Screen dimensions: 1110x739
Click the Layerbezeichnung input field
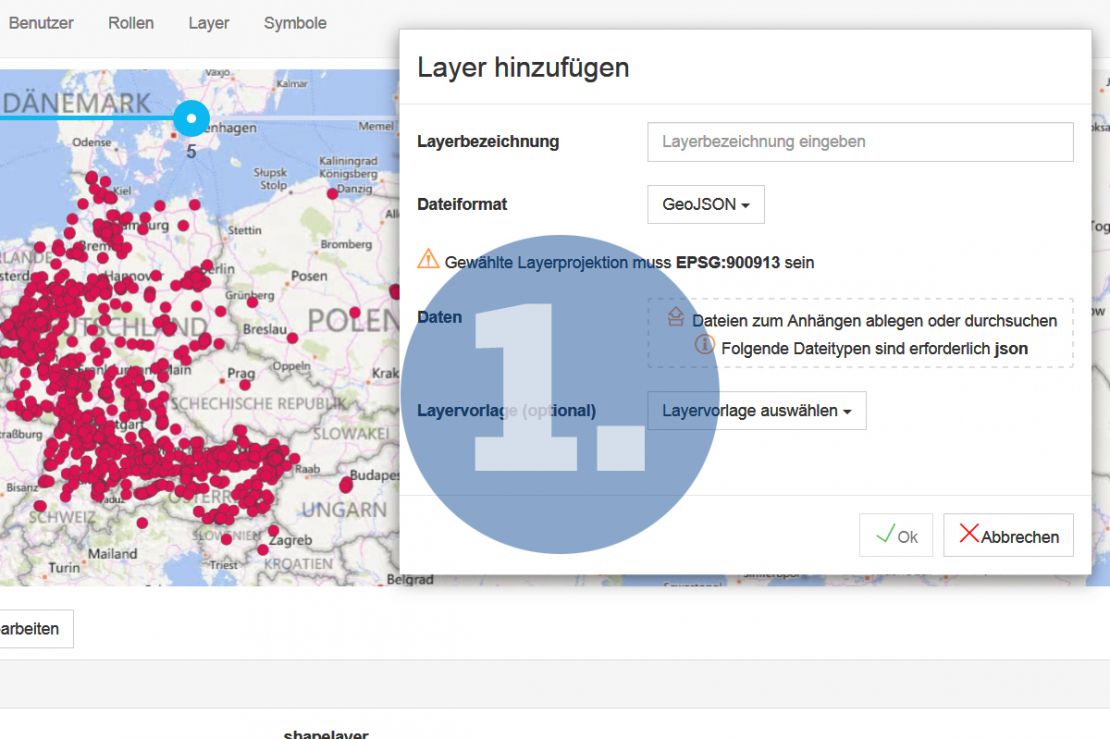coord(860,142)
